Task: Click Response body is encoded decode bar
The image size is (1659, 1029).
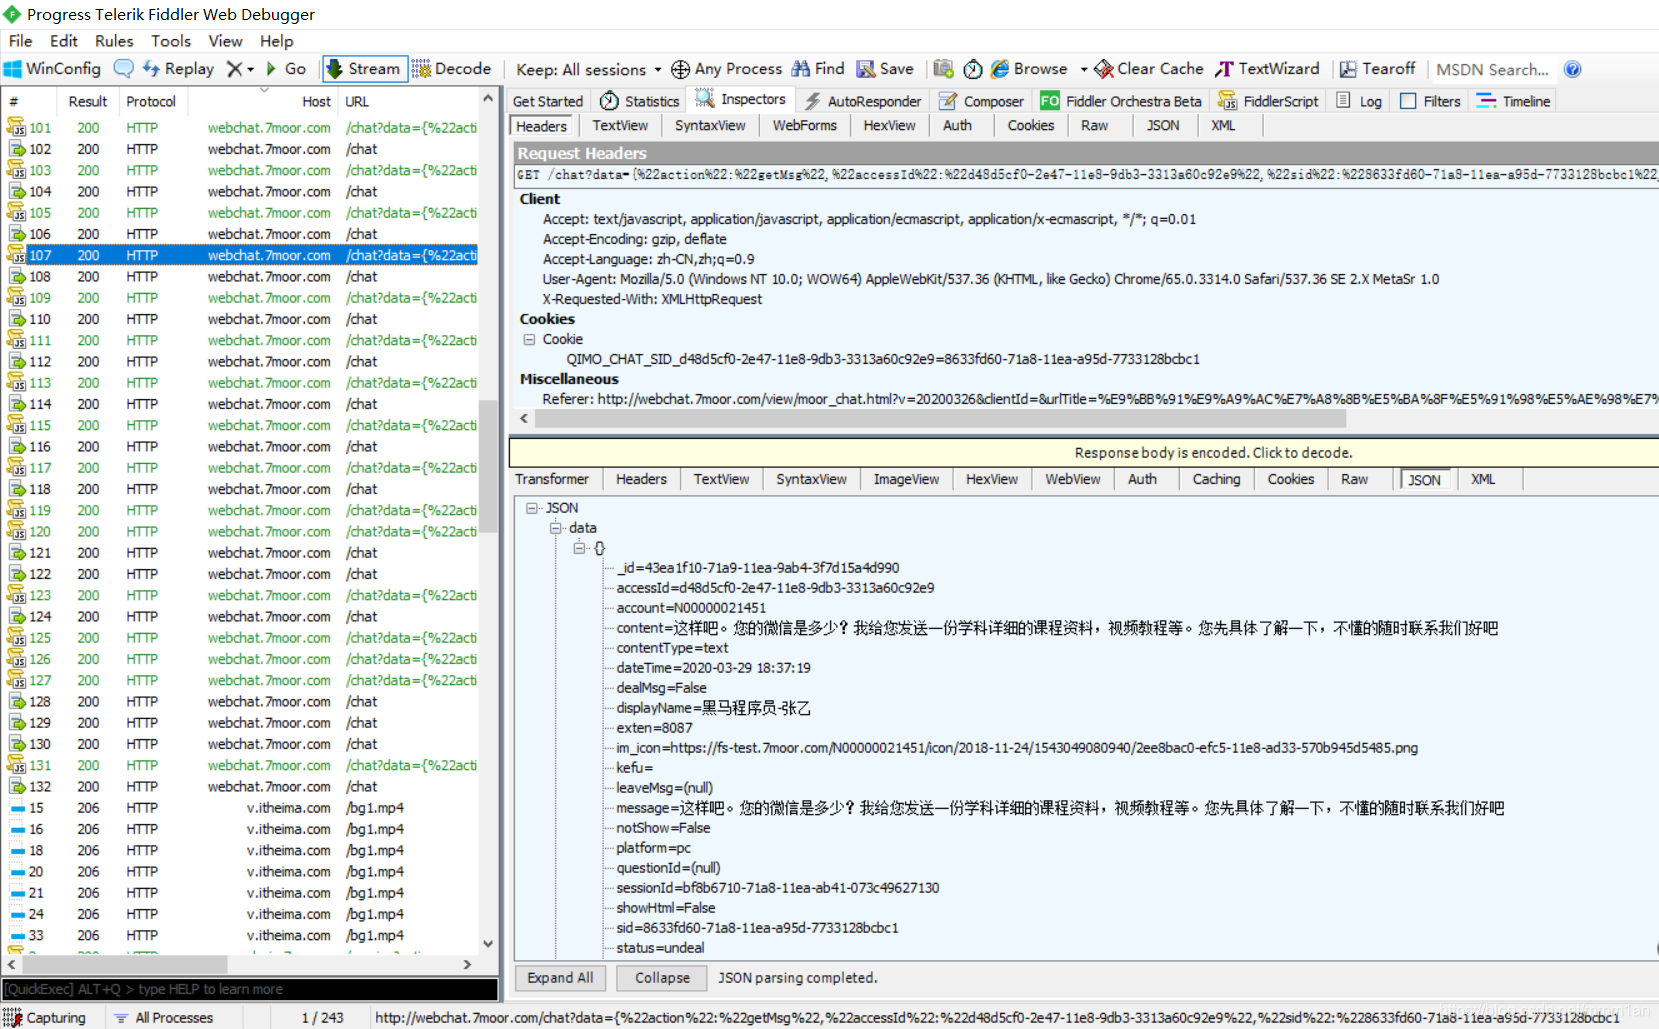Action: pos(1084,453)
